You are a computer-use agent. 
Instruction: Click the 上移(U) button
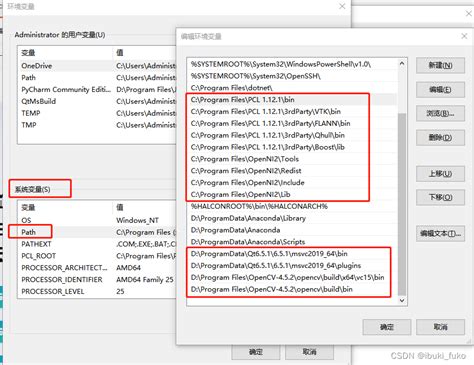pos(440,174)
